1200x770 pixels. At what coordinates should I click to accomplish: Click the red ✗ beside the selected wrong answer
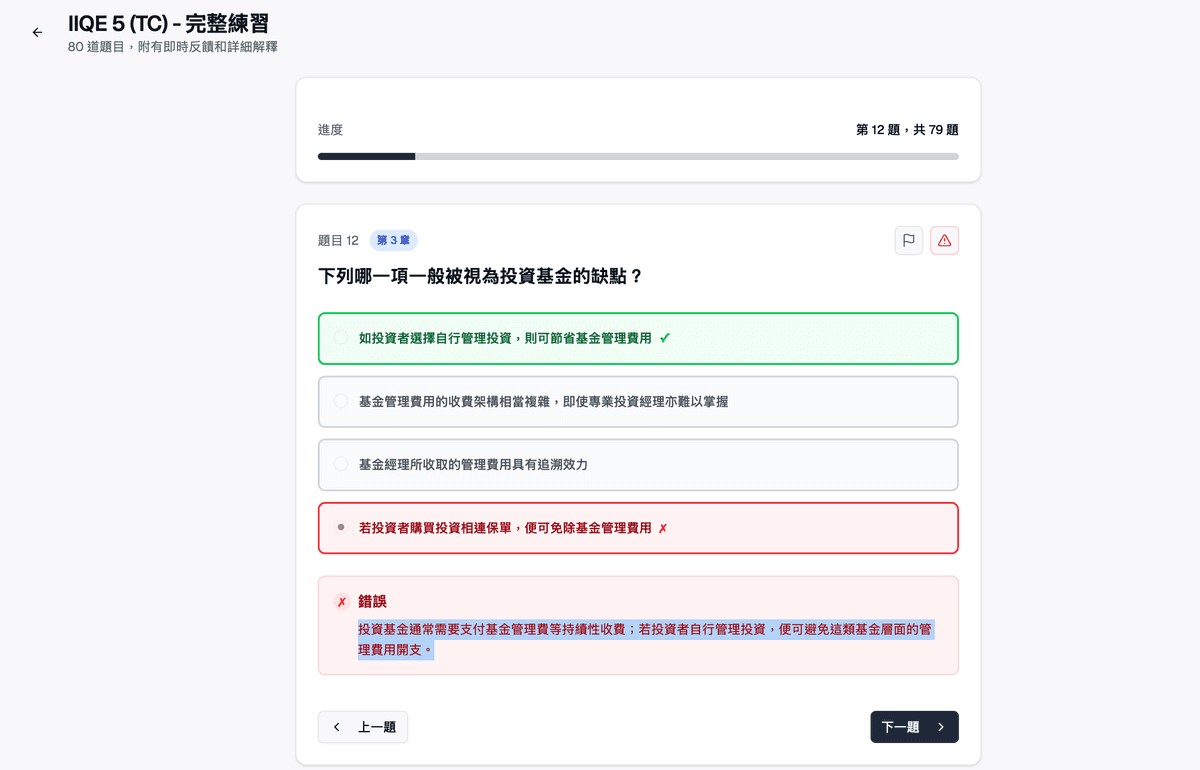tap(662, 527)
